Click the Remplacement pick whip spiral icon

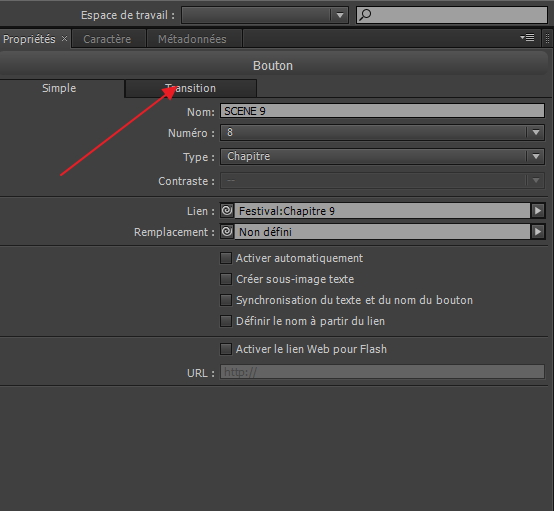coord(227,232)
